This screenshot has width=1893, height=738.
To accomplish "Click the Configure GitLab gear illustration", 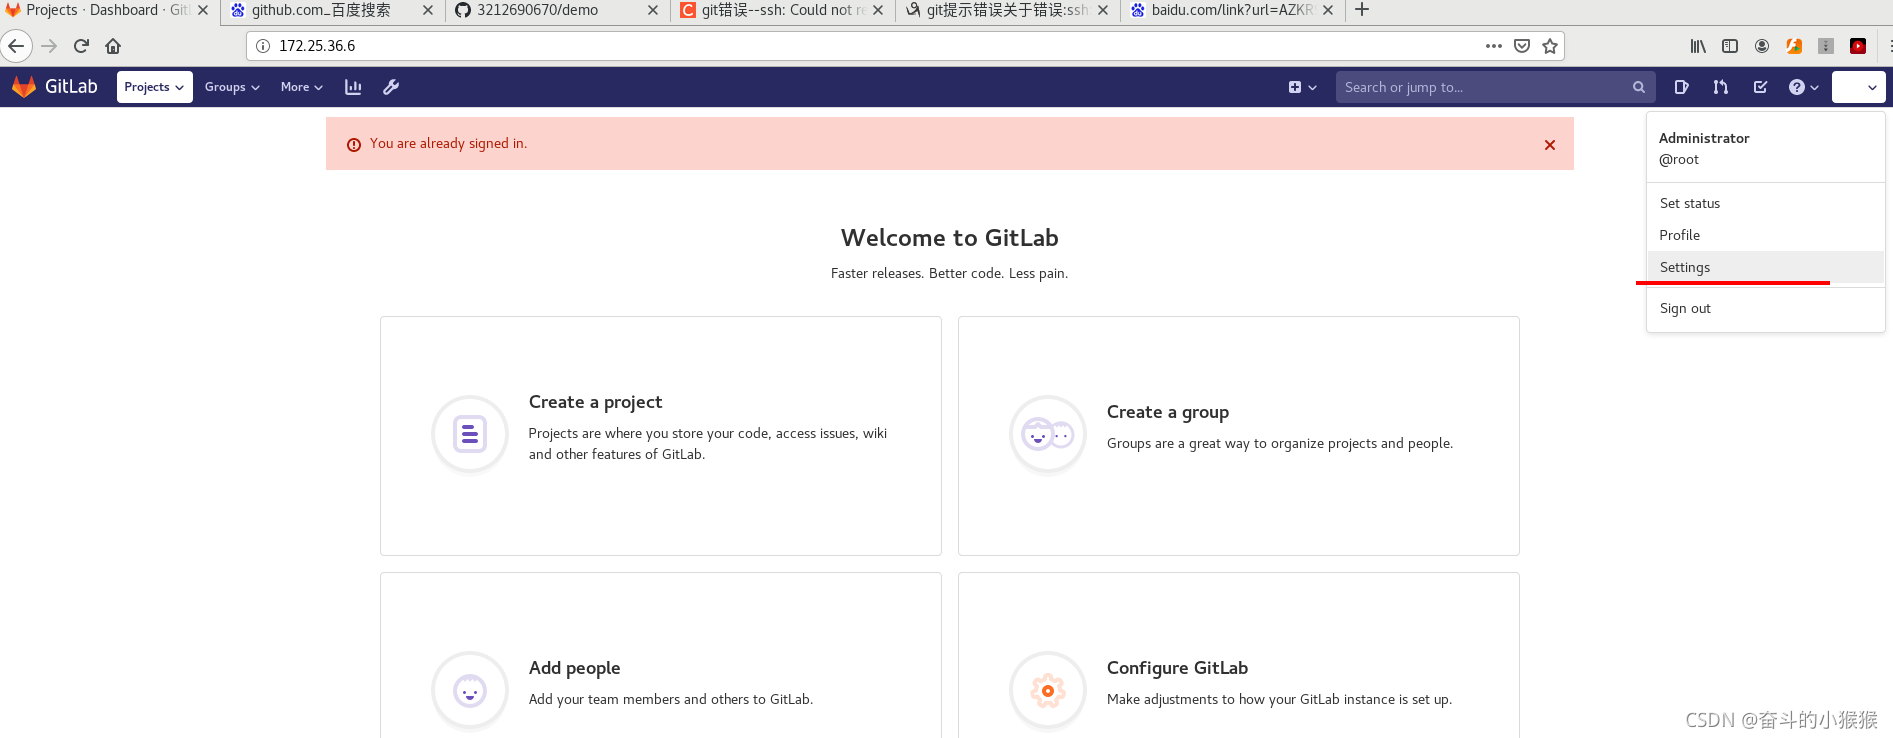I will 1048,690.
